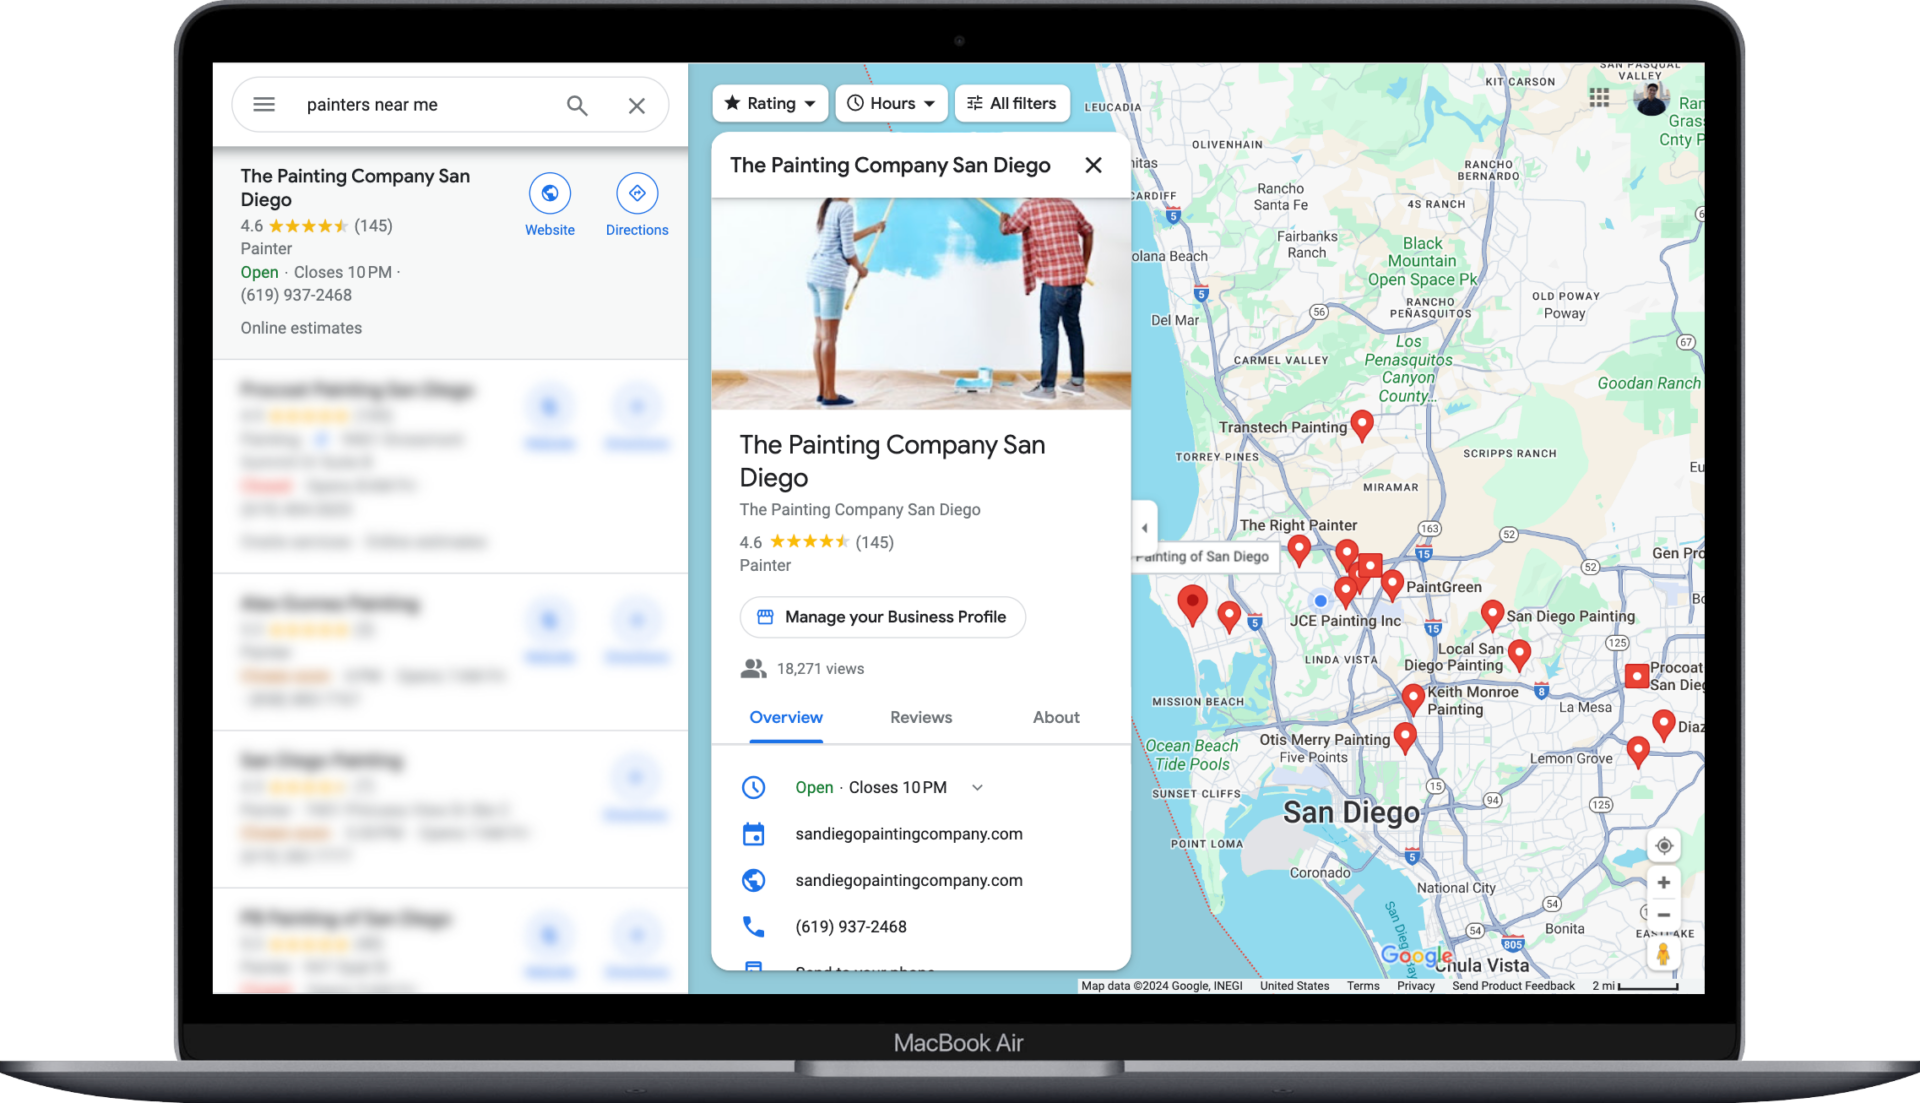Click phone number (619) 937-2468 in overview

(x=851, y=927)
